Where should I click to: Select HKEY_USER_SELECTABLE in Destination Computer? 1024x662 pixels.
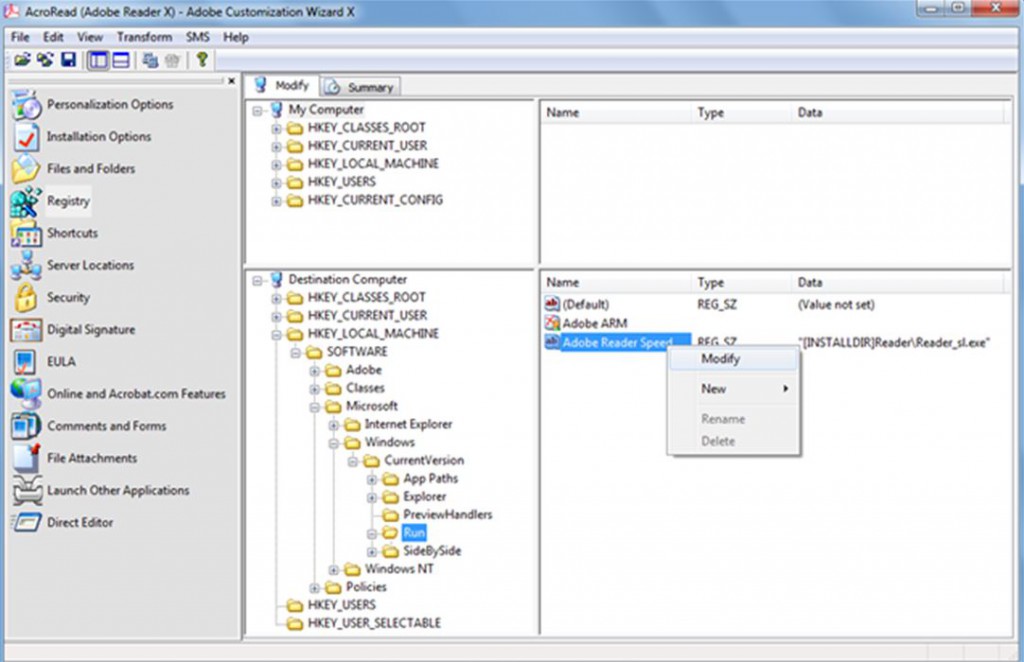coord(374,623)
